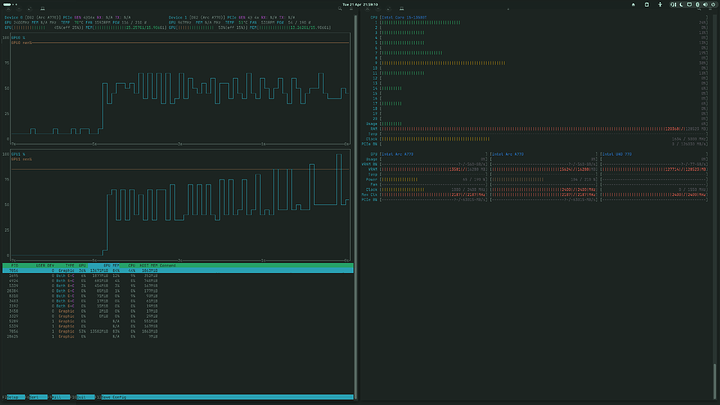Click the Device 1 Arc A770 header label
This screenshot has height=405, width=720.
click(x=197, y=17)
